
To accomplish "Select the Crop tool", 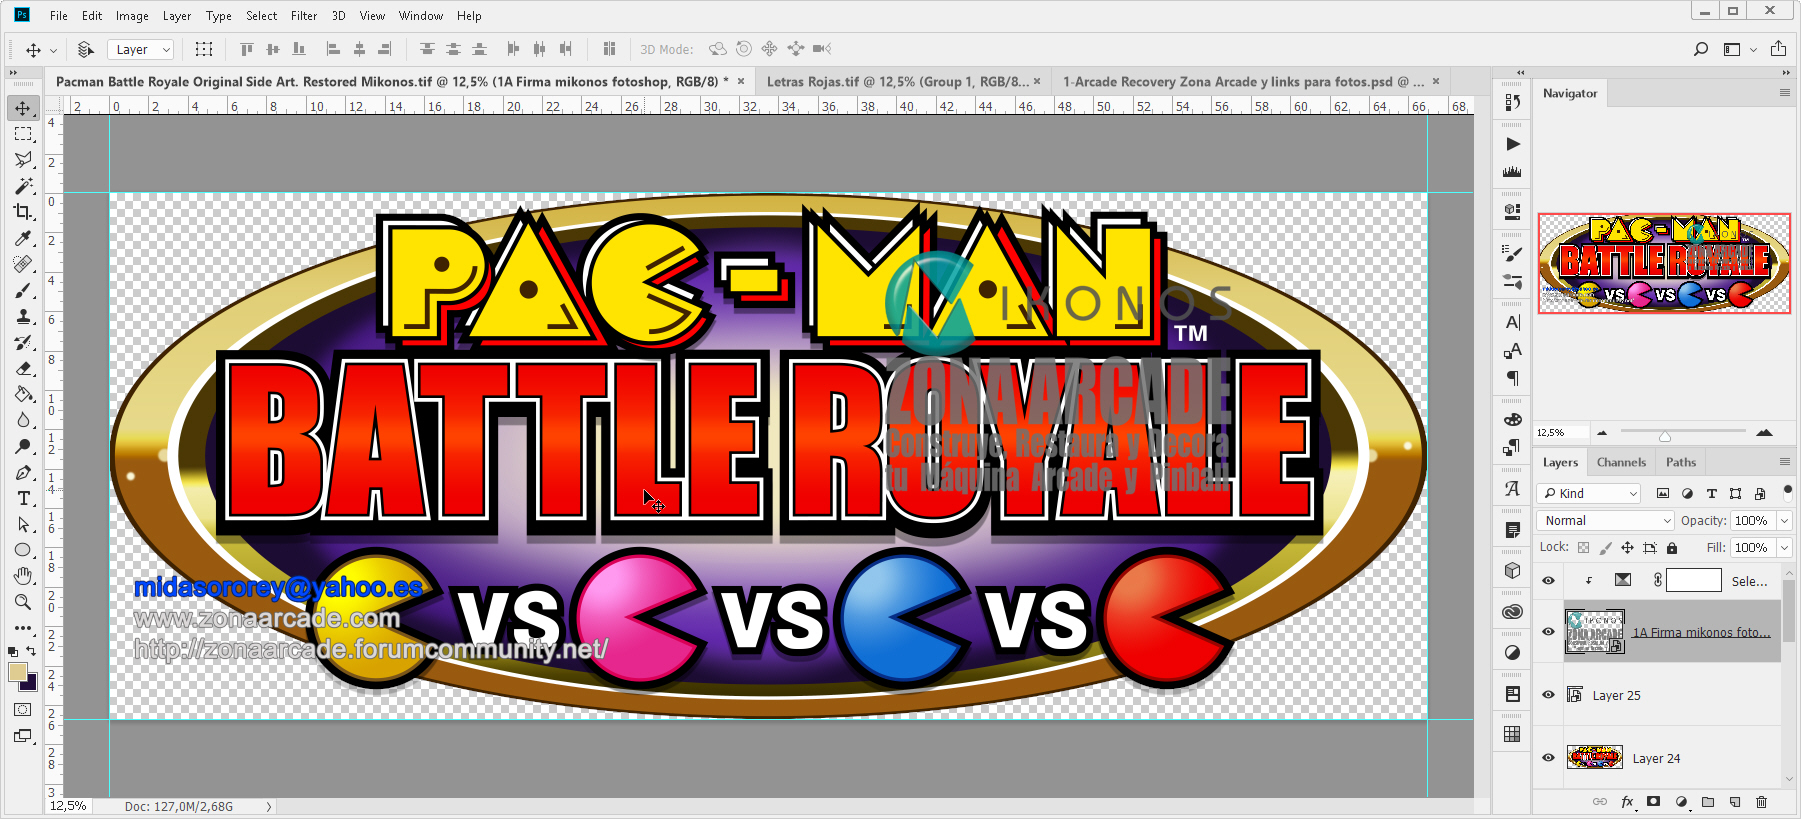I will point(23,212).
